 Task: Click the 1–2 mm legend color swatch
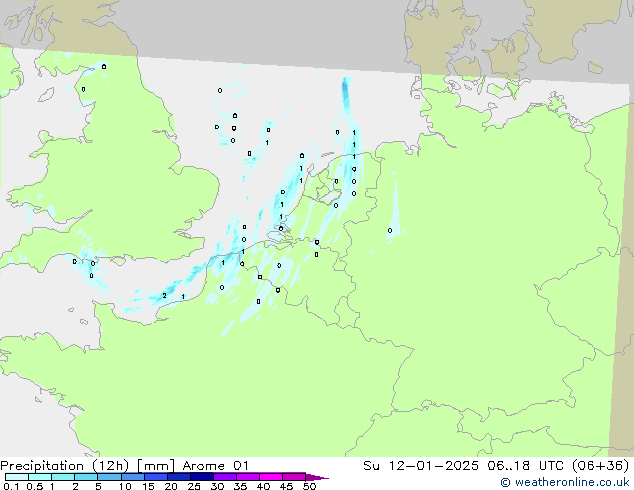point(63,477)
